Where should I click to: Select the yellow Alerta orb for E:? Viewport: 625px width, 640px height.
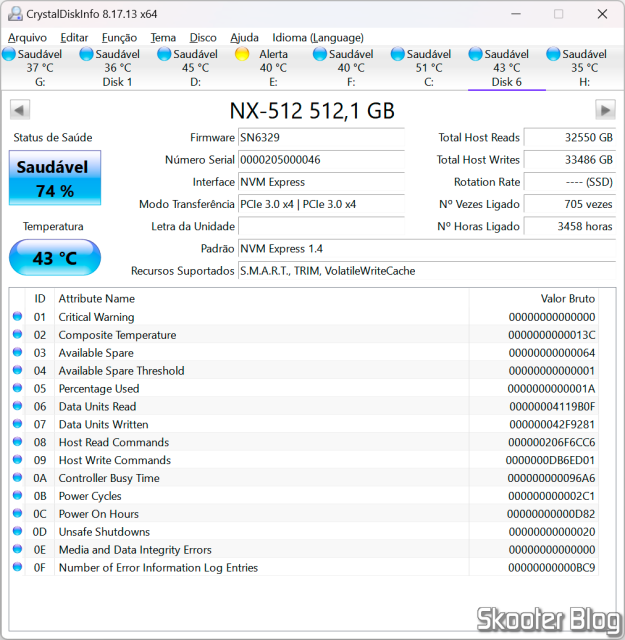242,54
